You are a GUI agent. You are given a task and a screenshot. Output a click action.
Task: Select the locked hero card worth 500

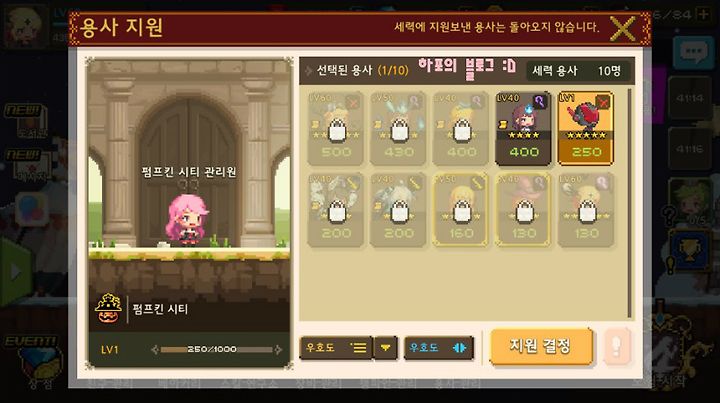(336, 128)
